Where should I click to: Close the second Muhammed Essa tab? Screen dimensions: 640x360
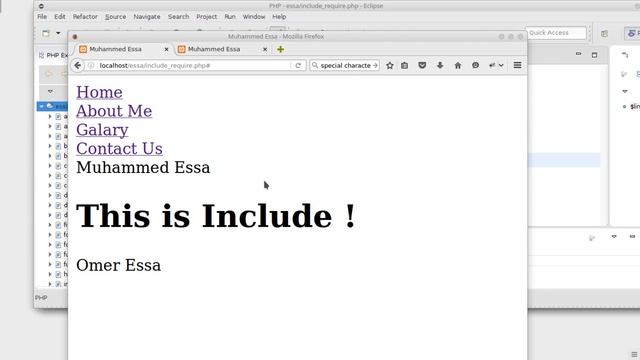click(x=264, y=49)
